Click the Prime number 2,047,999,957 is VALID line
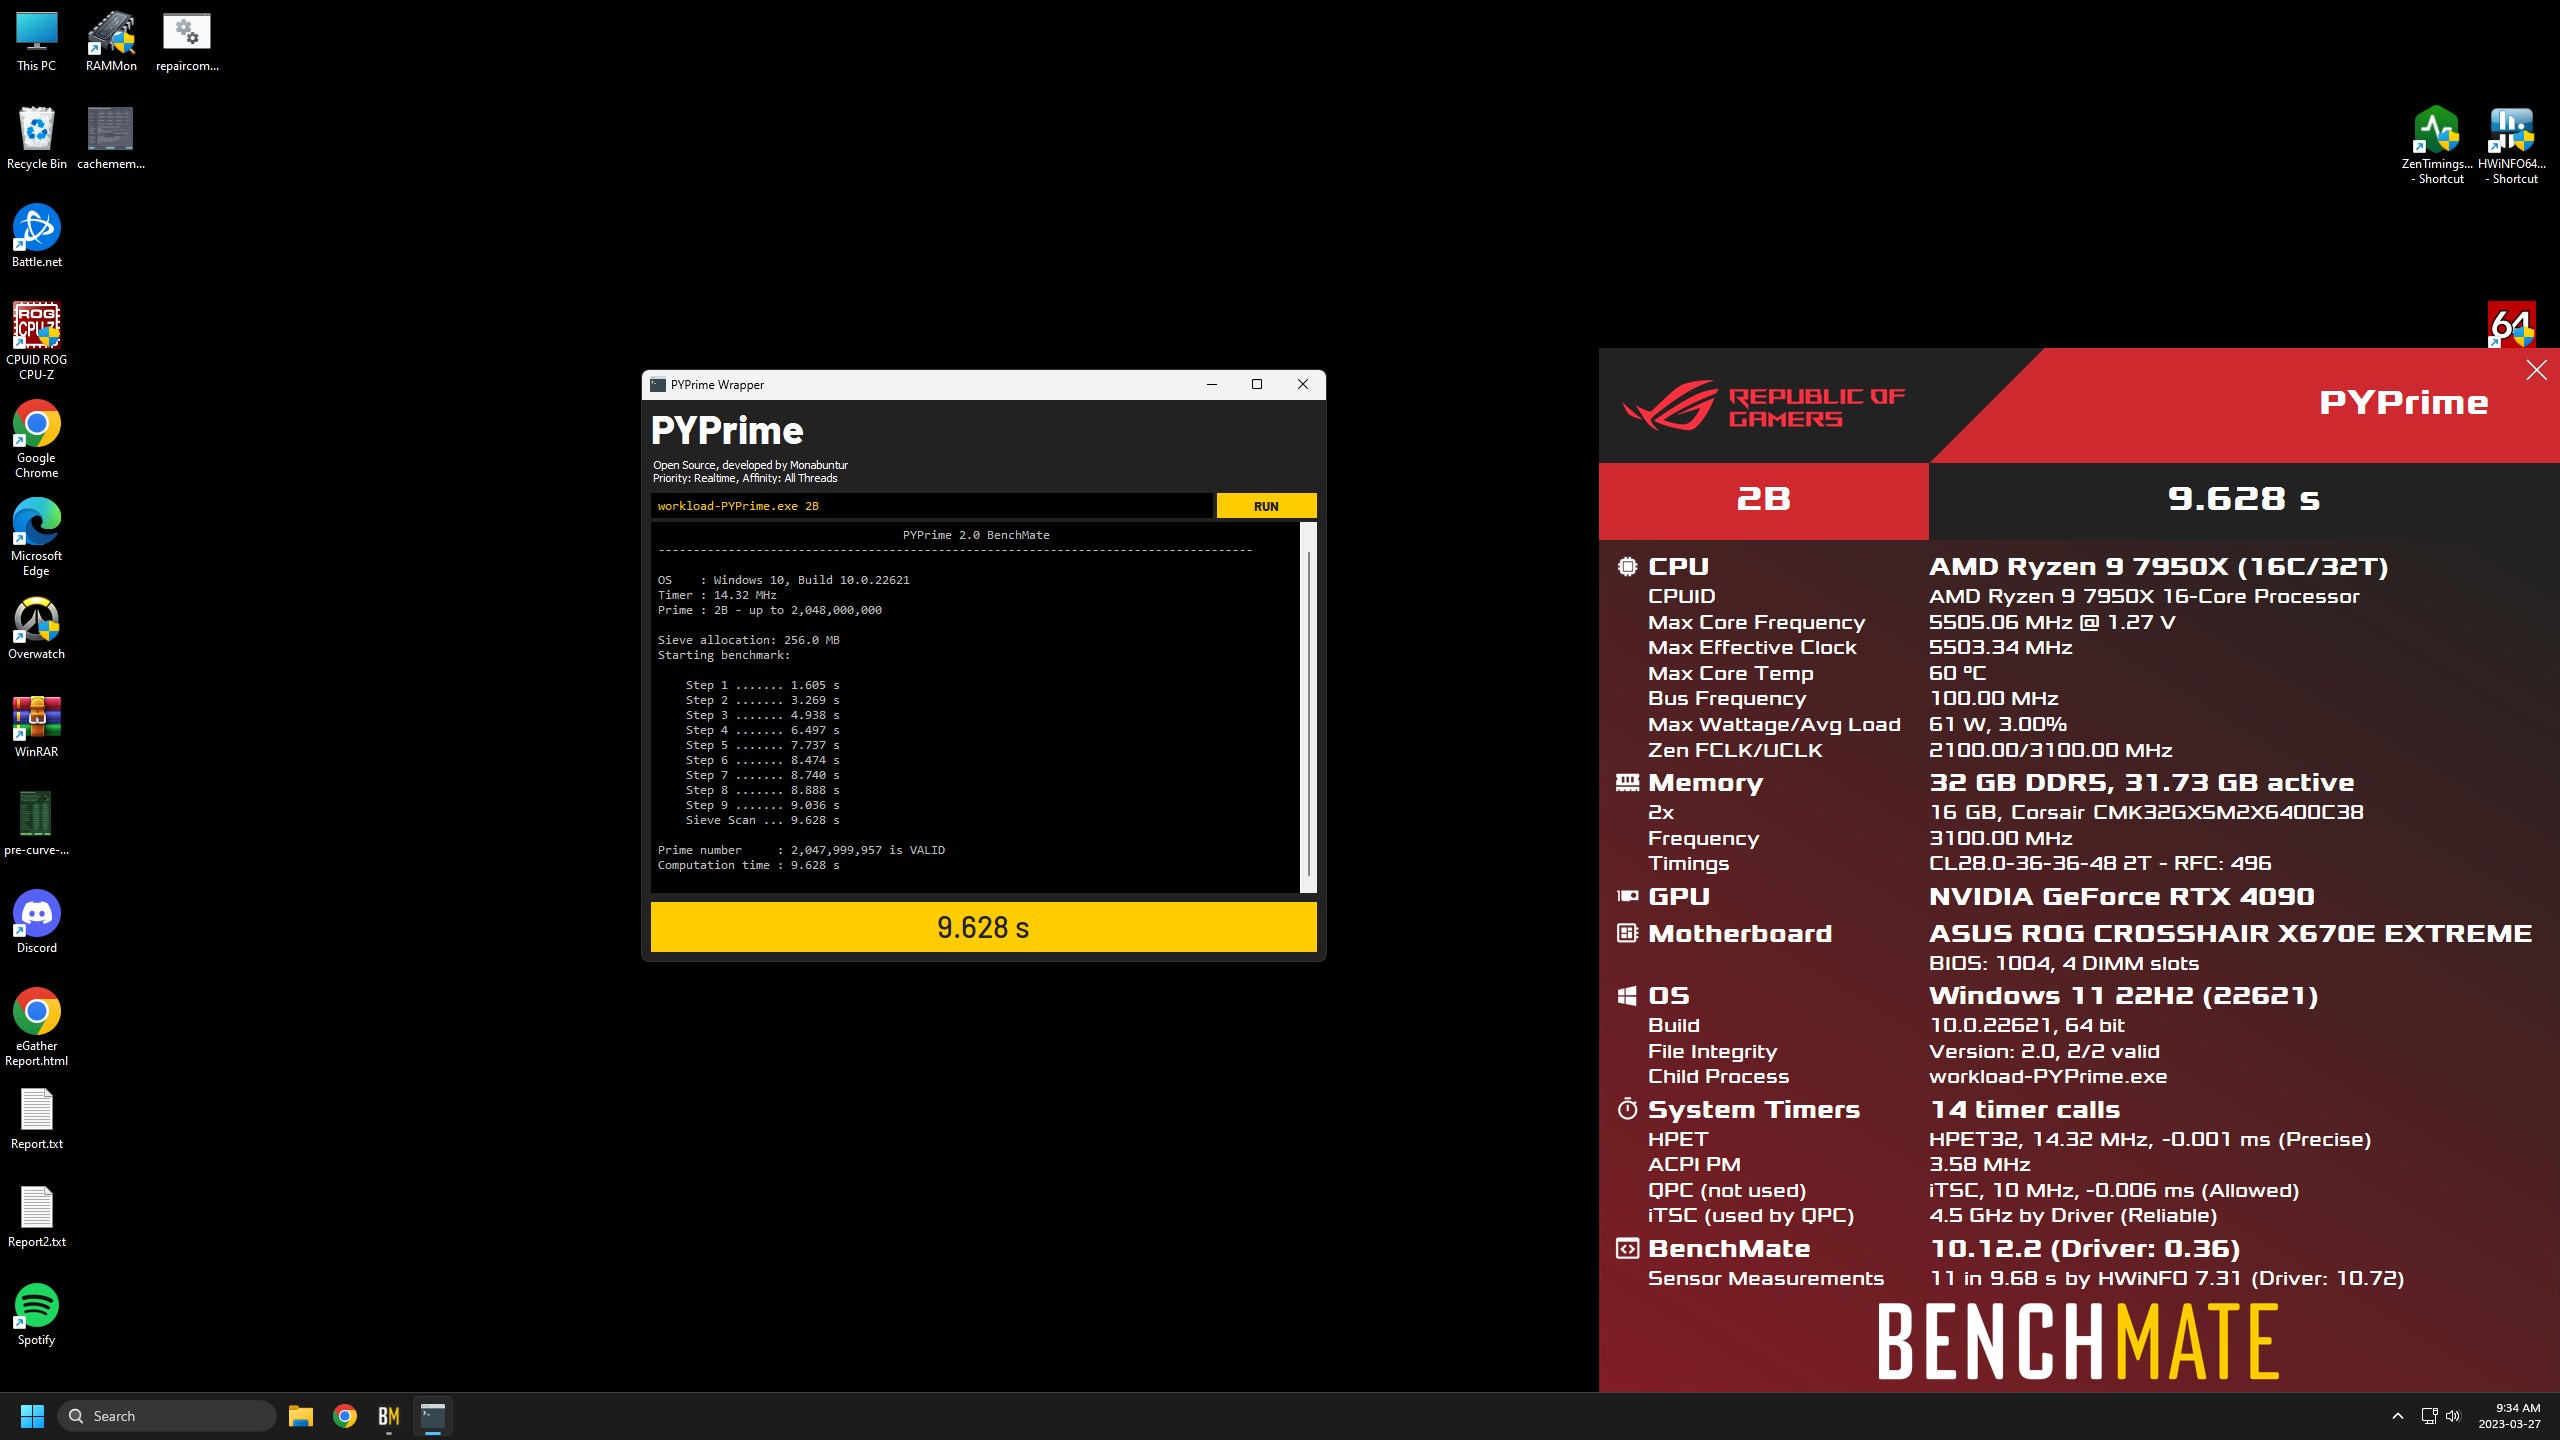 tap(801, 850)
